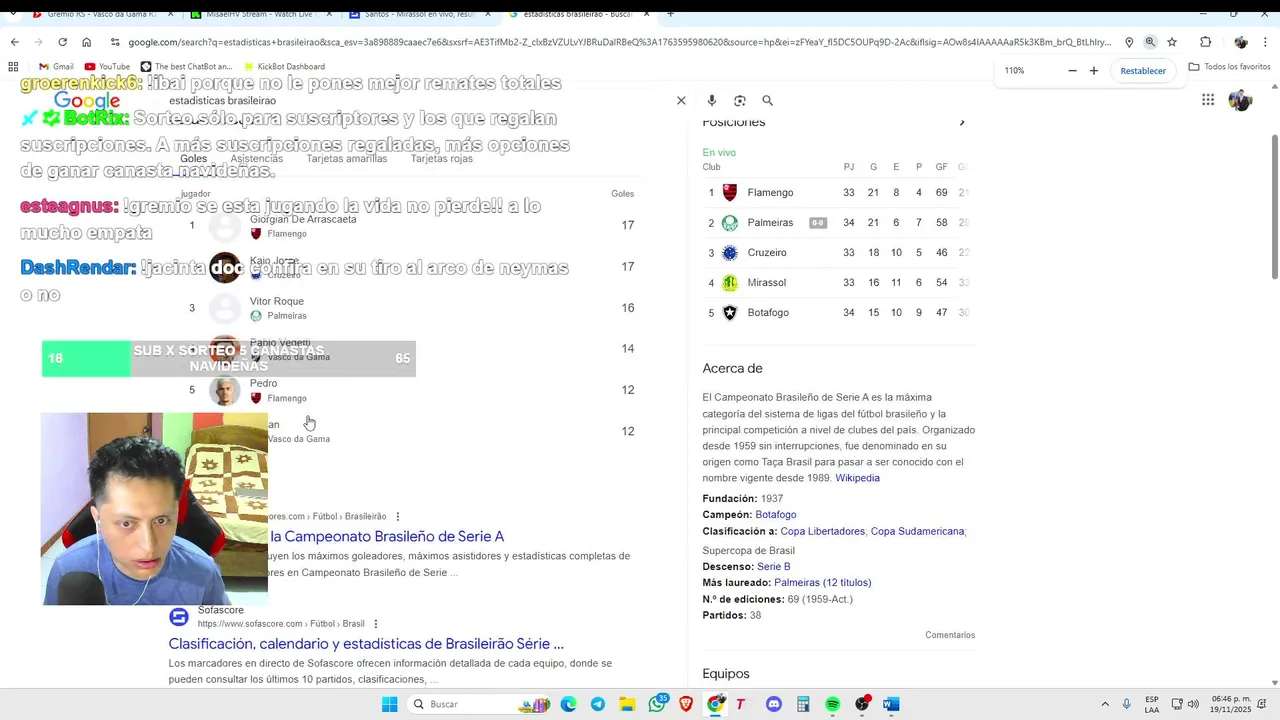Screen dimensions: 1280x720
Task: Open the Gmail bookmark
Action: [x=56, y=67]
